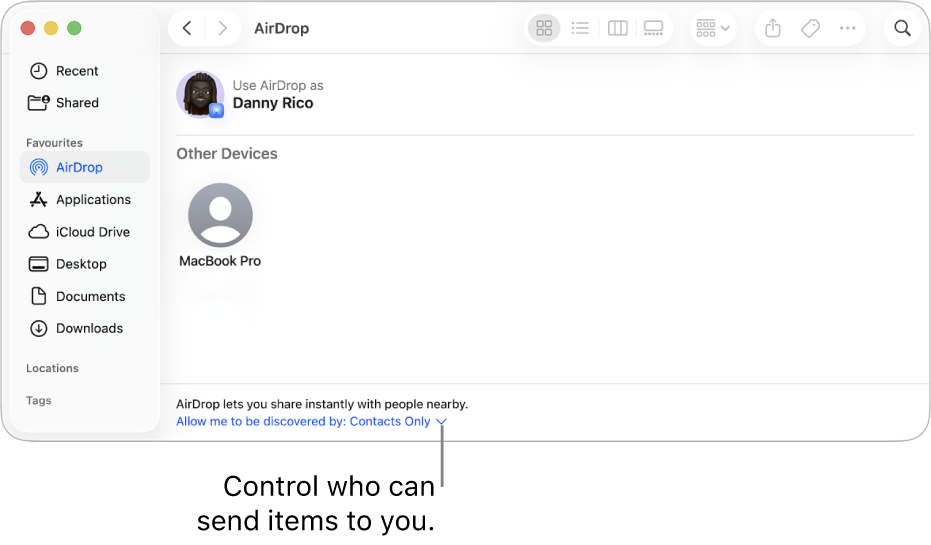Open the More actions ellipsis menu
Screen dimensions: 931x545
[x=847, y=28]
